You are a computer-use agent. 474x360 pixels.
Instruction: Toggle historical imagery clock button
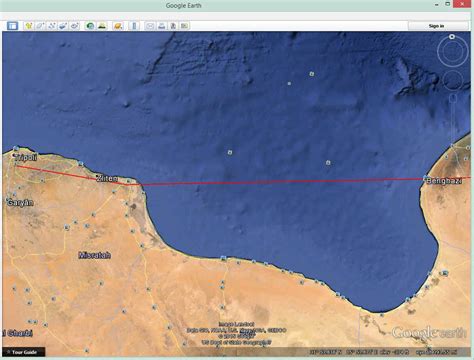tap(90, 26)
